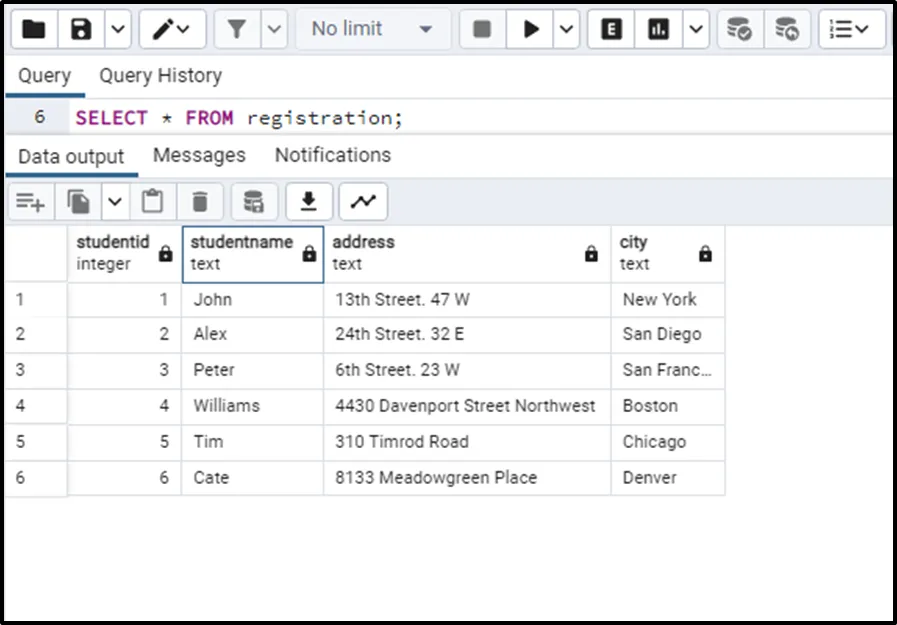Click the Explain query E icon
The height and width of the screenshot is (625, 897).
611,29
